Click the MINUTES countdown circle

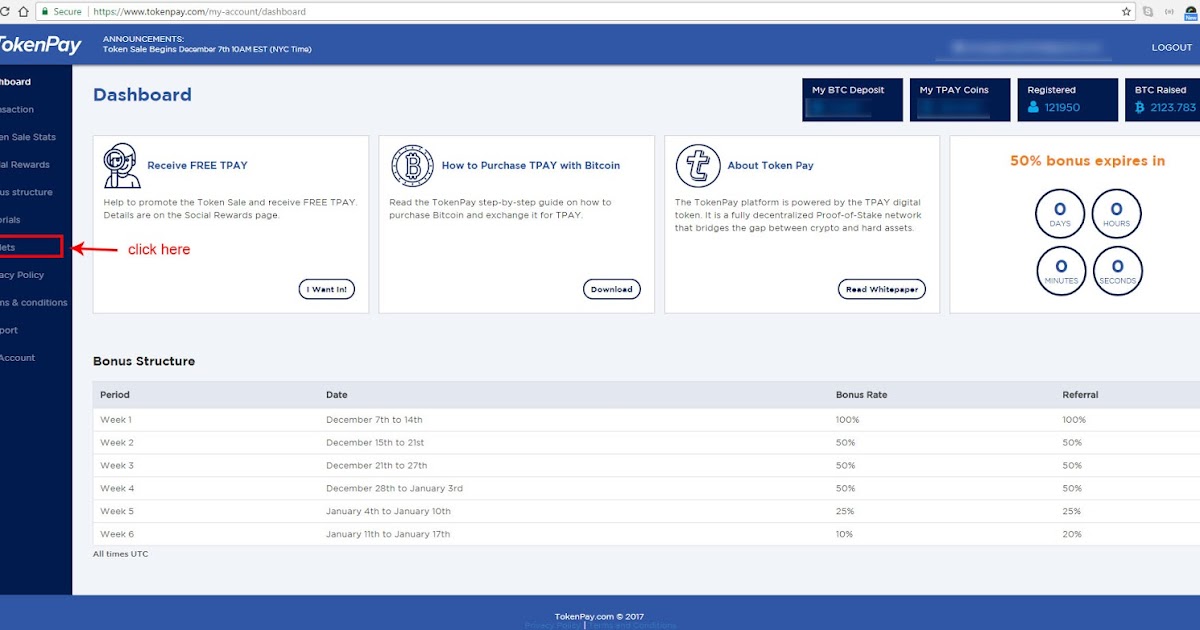[x=1060, y=270]
